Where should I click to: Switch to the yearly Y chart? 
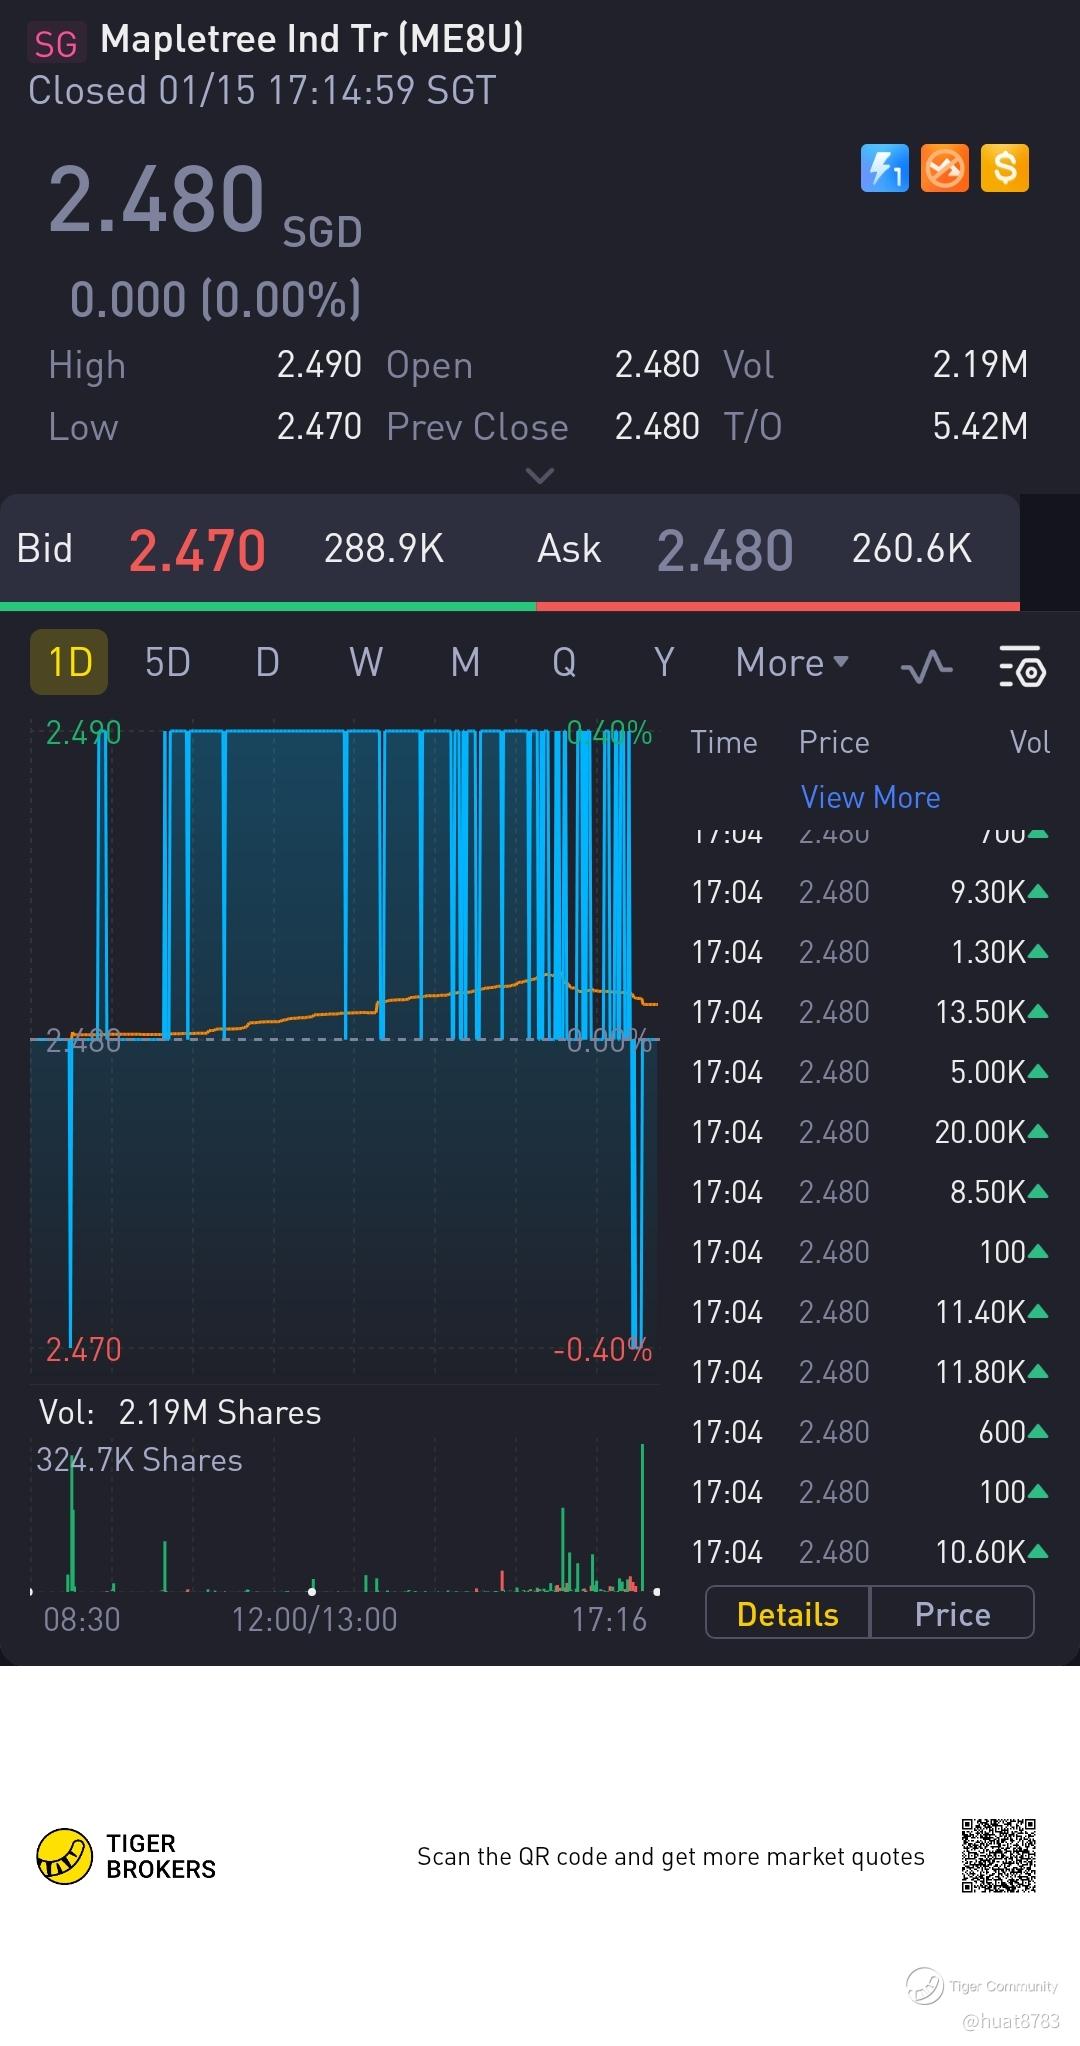(663, 662)
